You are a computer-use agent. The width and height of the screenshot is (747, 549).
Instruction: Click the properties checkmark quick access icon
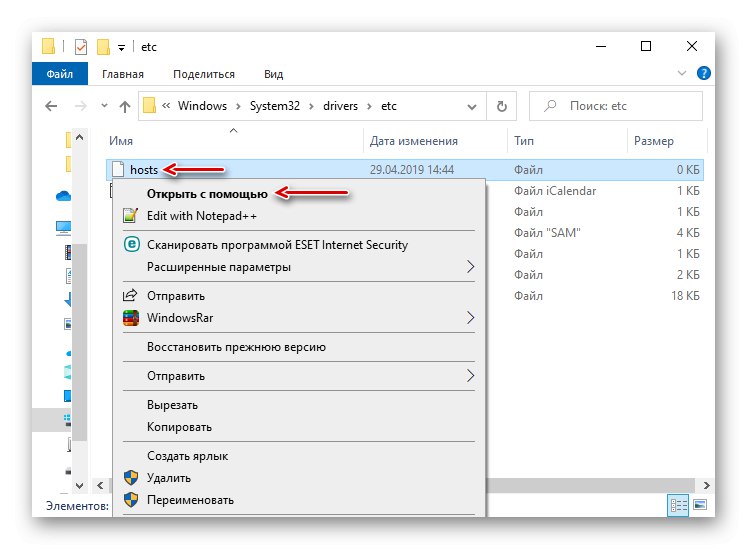pos(81,47)
